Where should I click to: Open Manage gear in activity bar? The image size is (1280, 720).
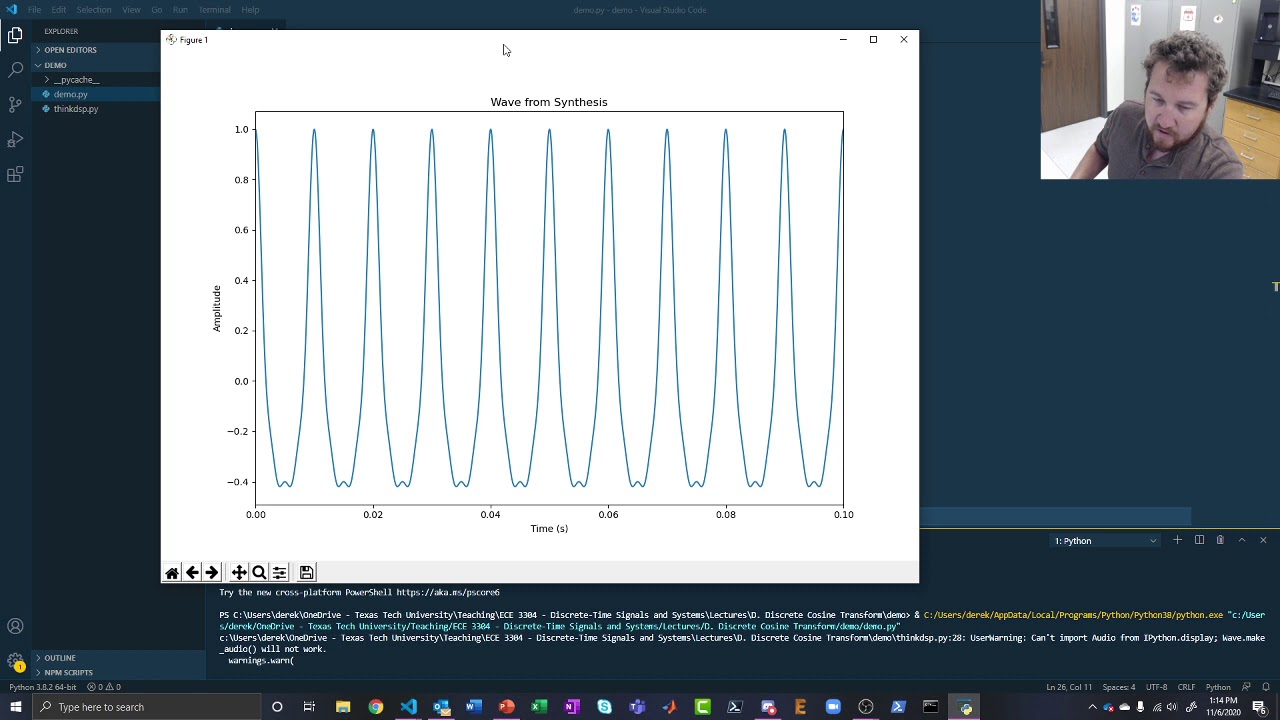pos(15,661)
